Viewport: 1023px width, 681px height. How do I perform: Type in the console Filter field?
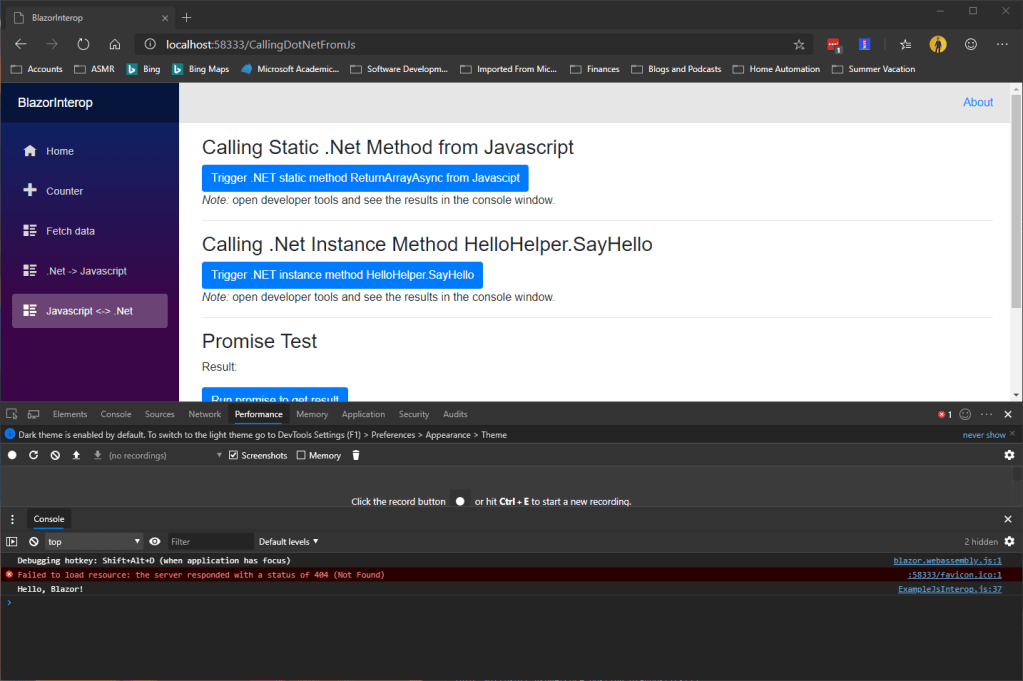tap(208, 541)
